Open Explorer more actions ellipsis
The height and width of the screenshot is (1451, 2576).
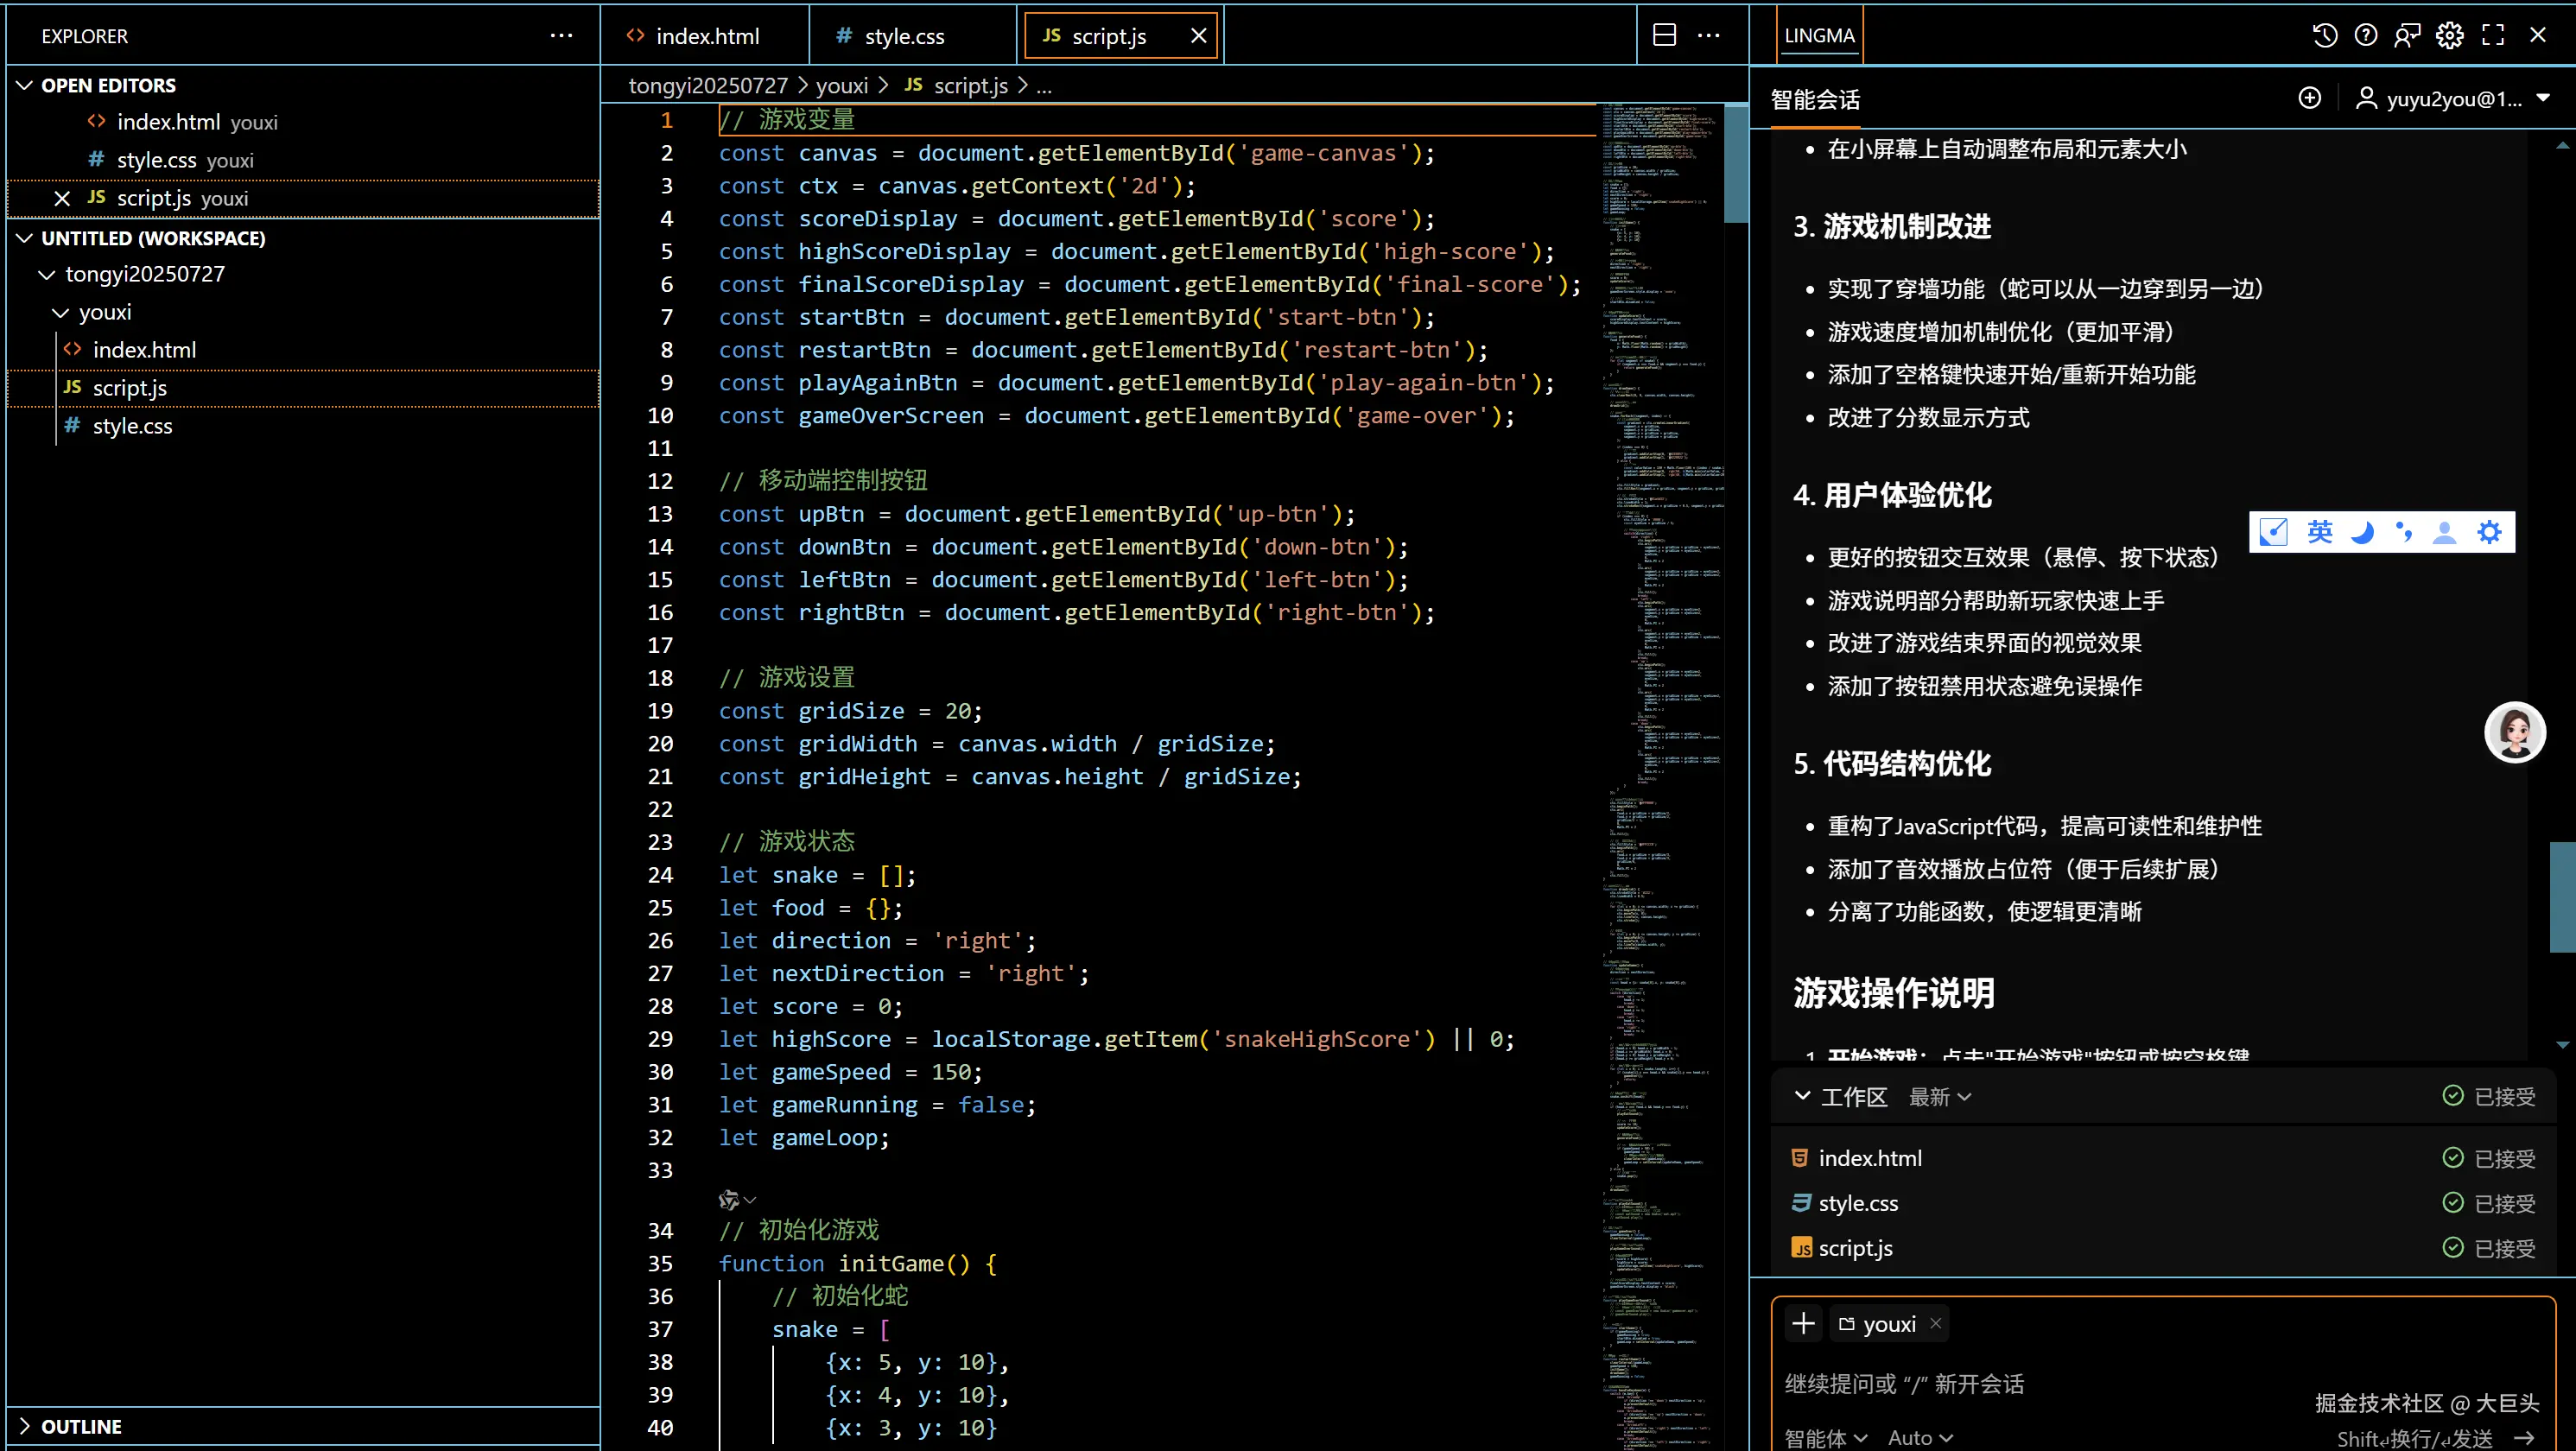pos(561,36)
